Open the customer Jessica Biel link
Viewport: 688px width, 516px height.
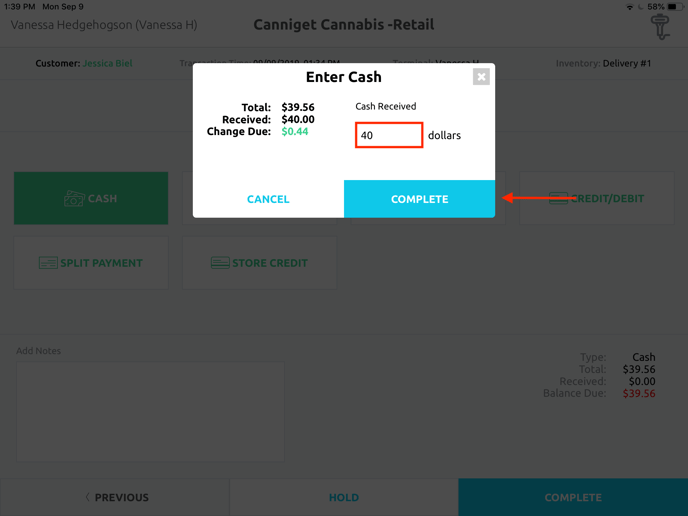108,63
